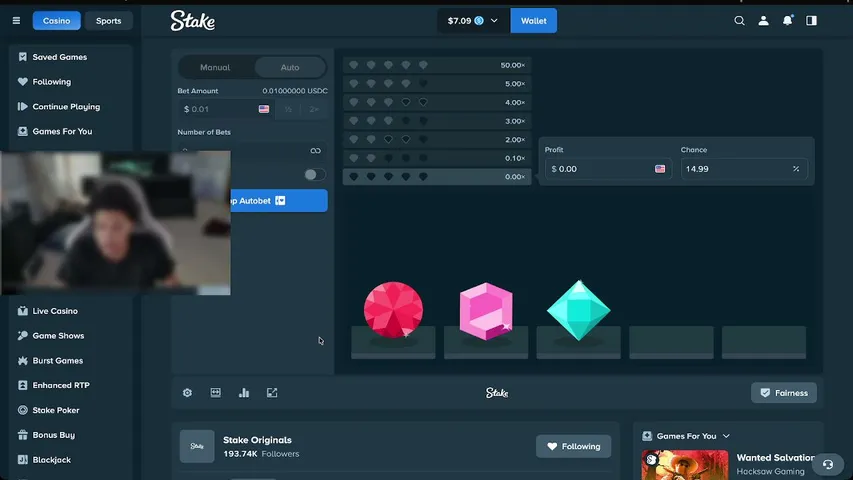Screen dimensions: 853x480
Task: Click the Bet Amount input field
Action: click(225, 109)
